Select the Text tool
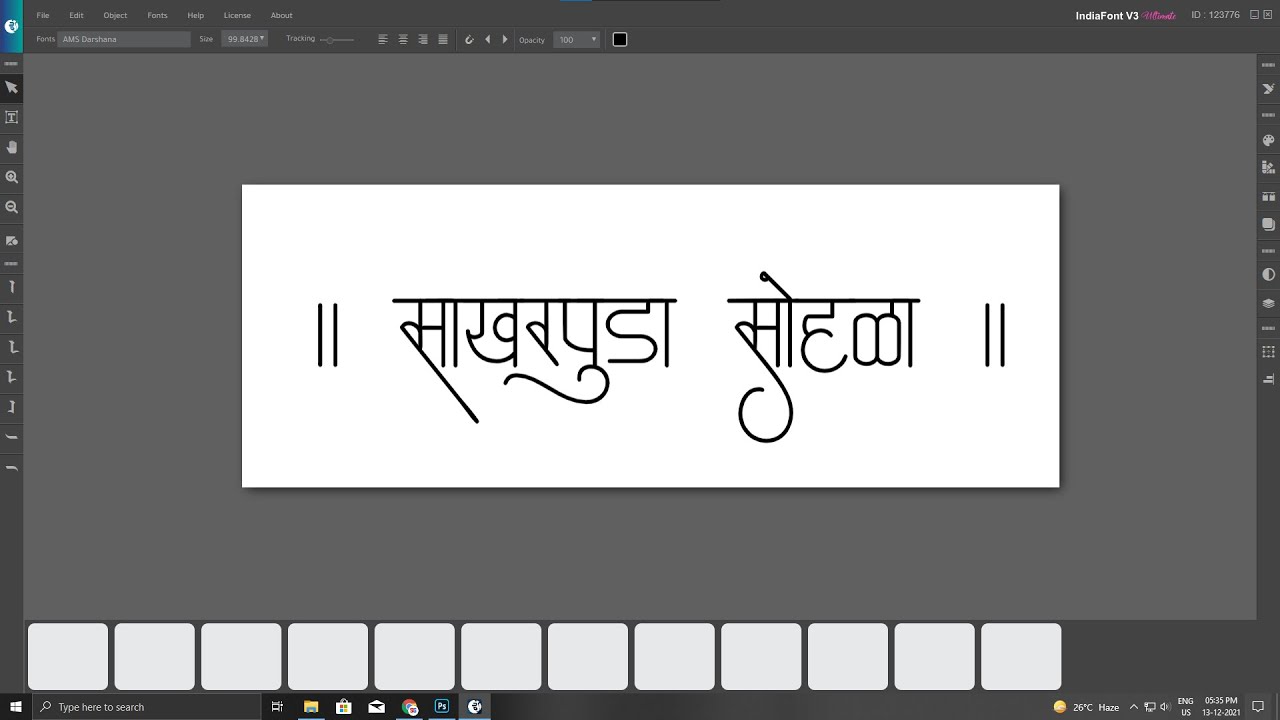 (12, 117)
